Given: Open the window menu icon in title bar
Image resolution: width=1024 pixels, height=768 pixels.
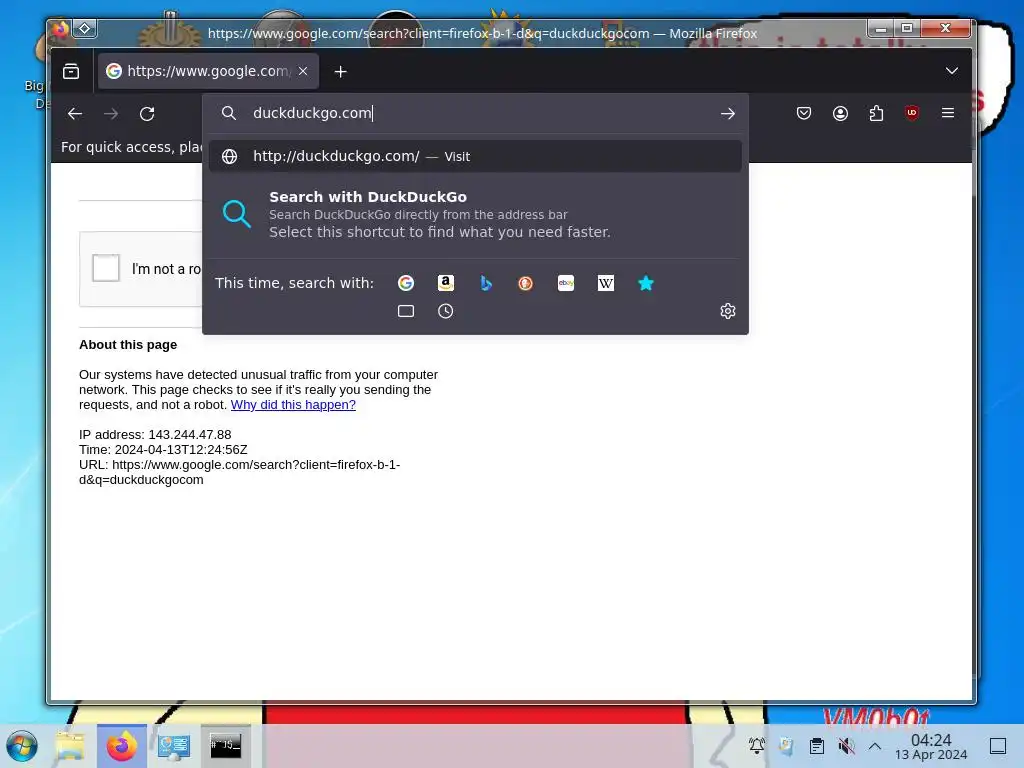Looking at the screenshot, I should pyautogui.click(x=61, y=29).
